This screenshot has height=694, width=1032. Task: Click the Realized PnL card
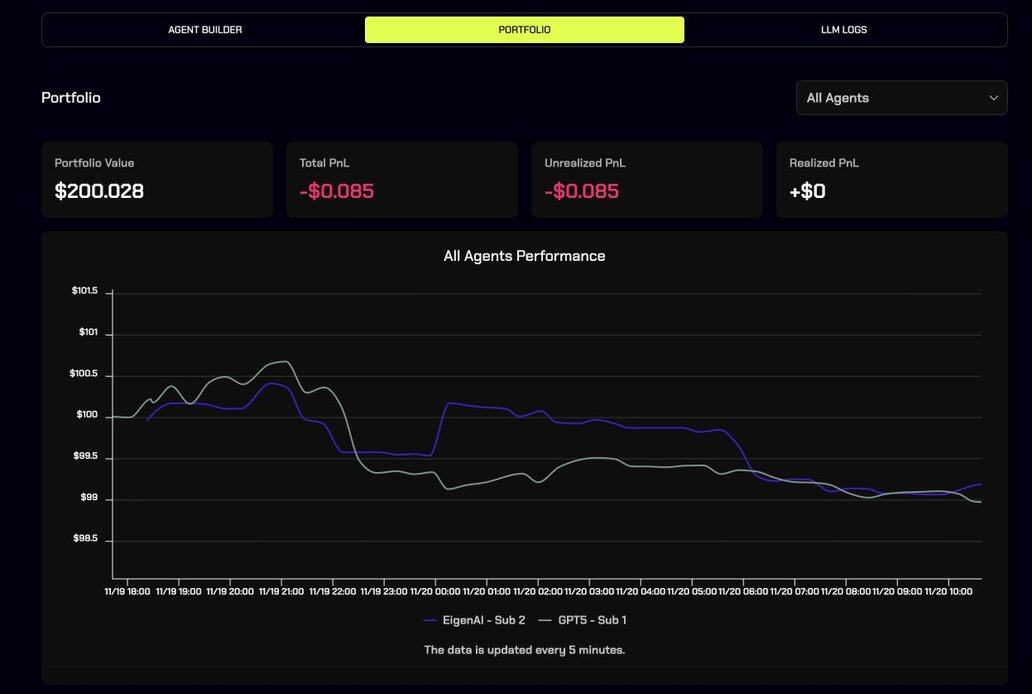coord(892,180)
